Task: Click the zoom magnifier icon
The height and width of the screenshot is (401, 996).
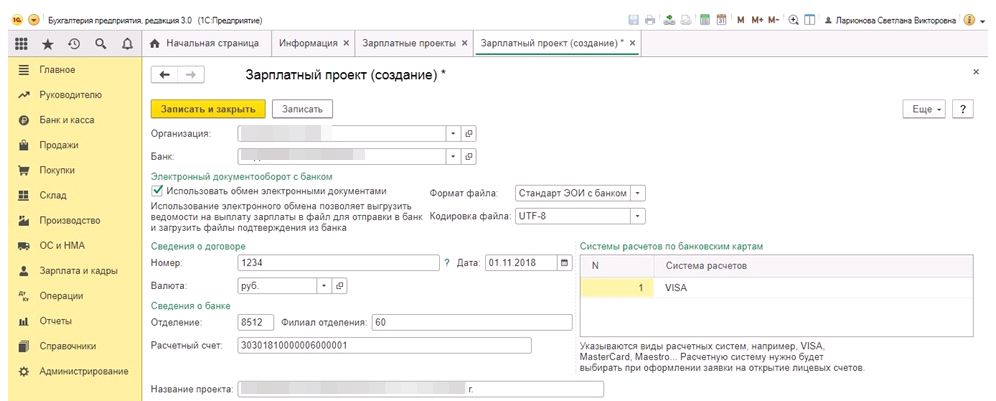Action: coord(793,20)
